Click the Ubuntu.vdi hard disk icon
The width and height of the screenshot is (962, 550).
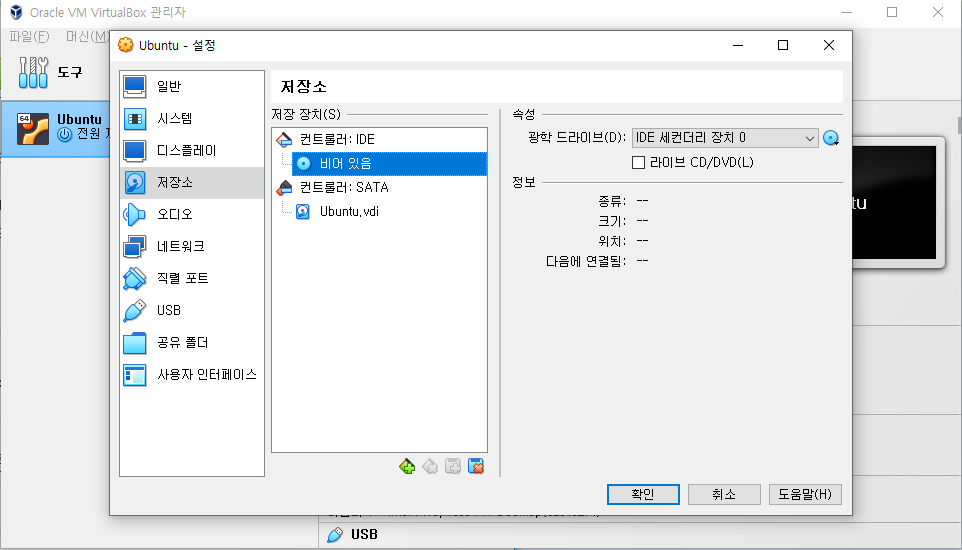pos(303,212)
